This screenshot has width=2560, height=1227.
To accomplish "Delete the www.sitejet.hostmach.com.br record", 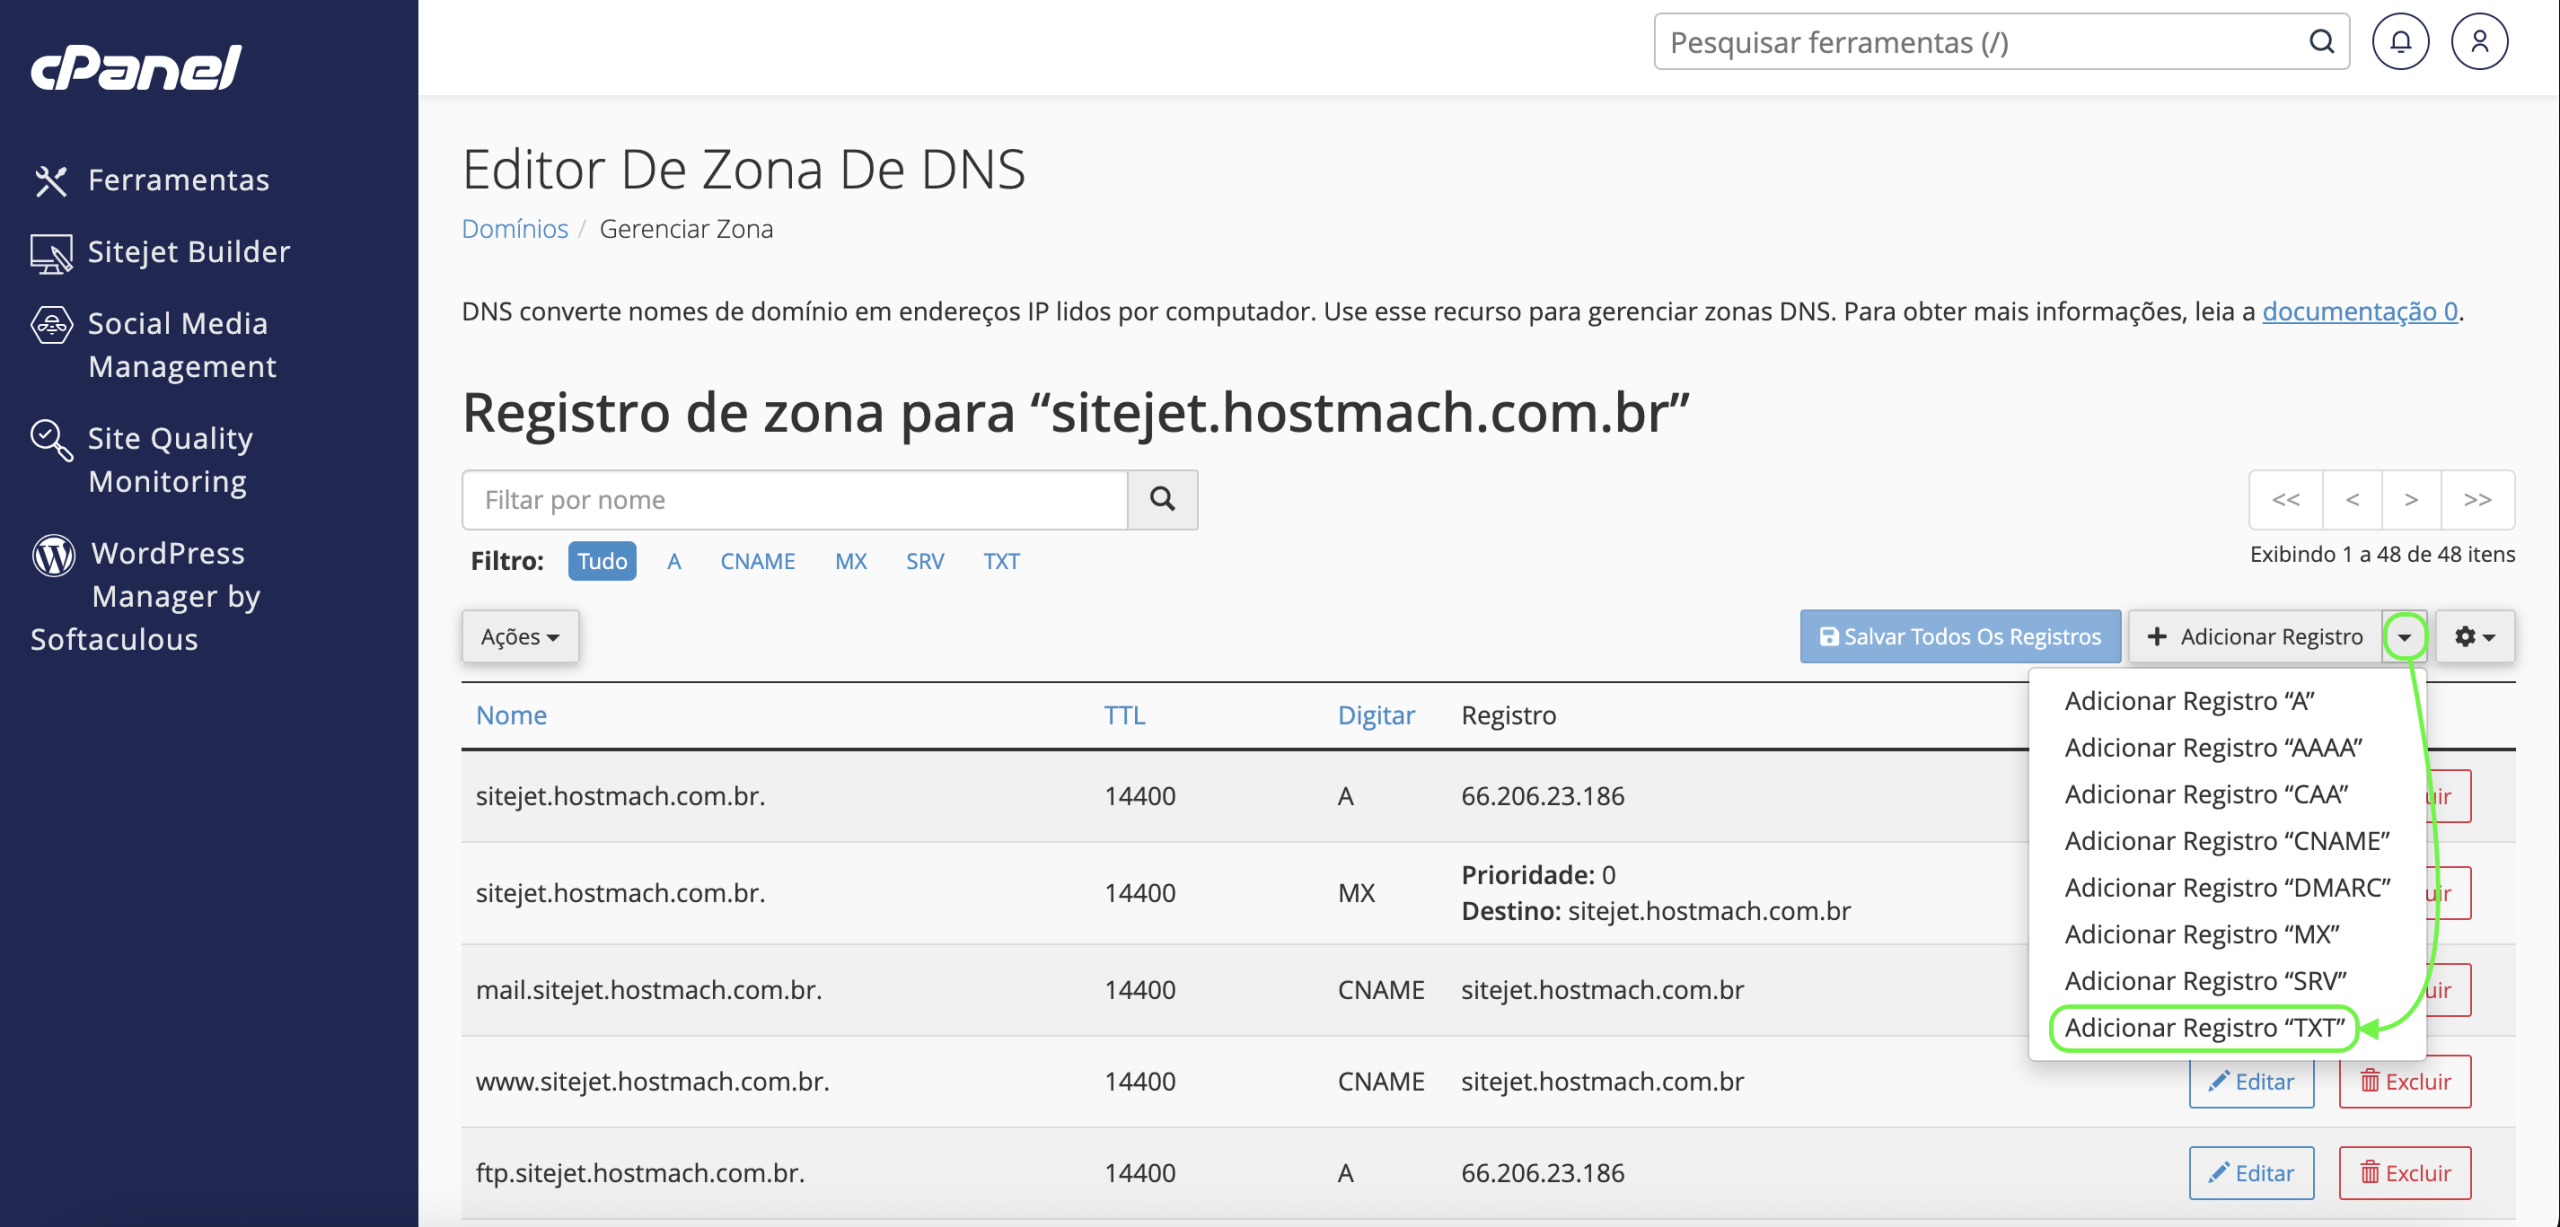I will click(2405, 1081).
